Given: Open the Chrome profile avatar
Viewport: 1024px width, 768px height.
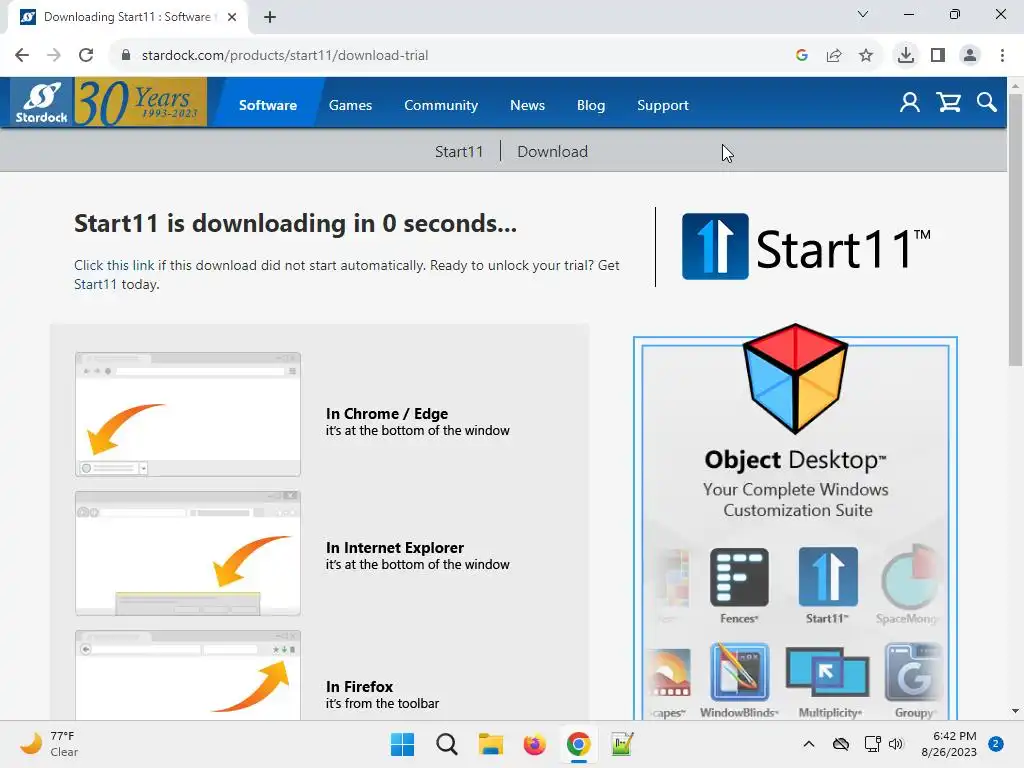Looking at the screenshot, I should coord(970,56).
